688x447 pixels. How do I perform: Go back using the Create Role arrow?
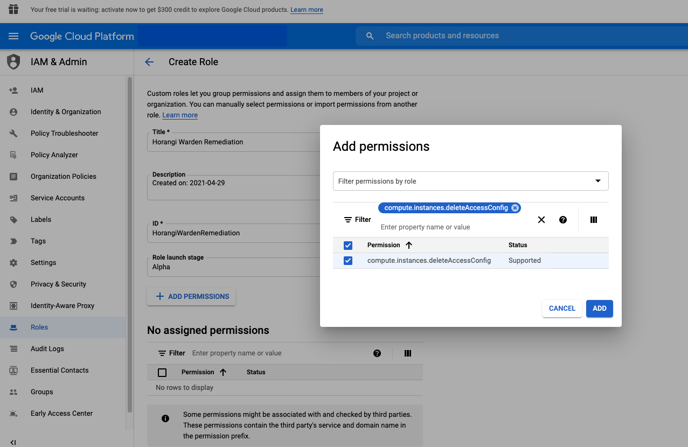(x=150, y=62)
